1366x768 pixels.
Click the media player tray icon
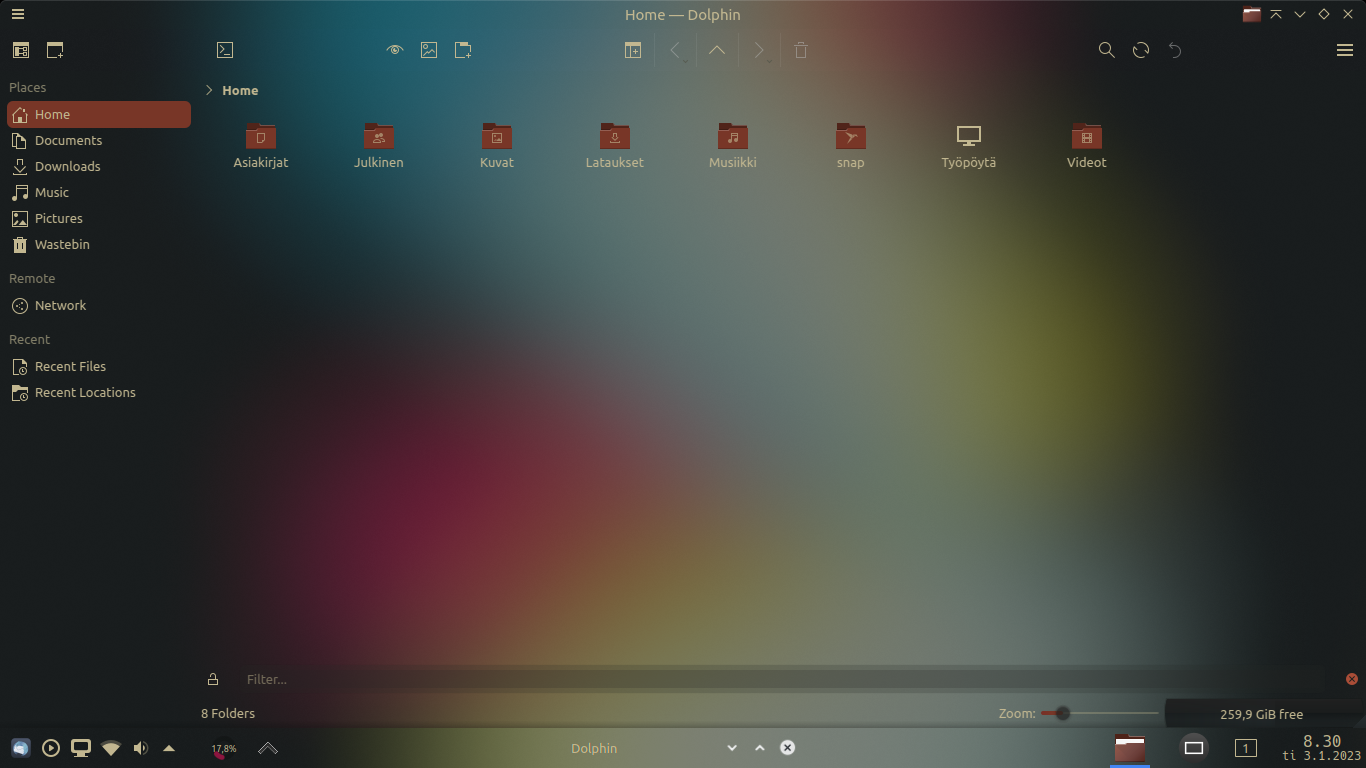(51, 748)
